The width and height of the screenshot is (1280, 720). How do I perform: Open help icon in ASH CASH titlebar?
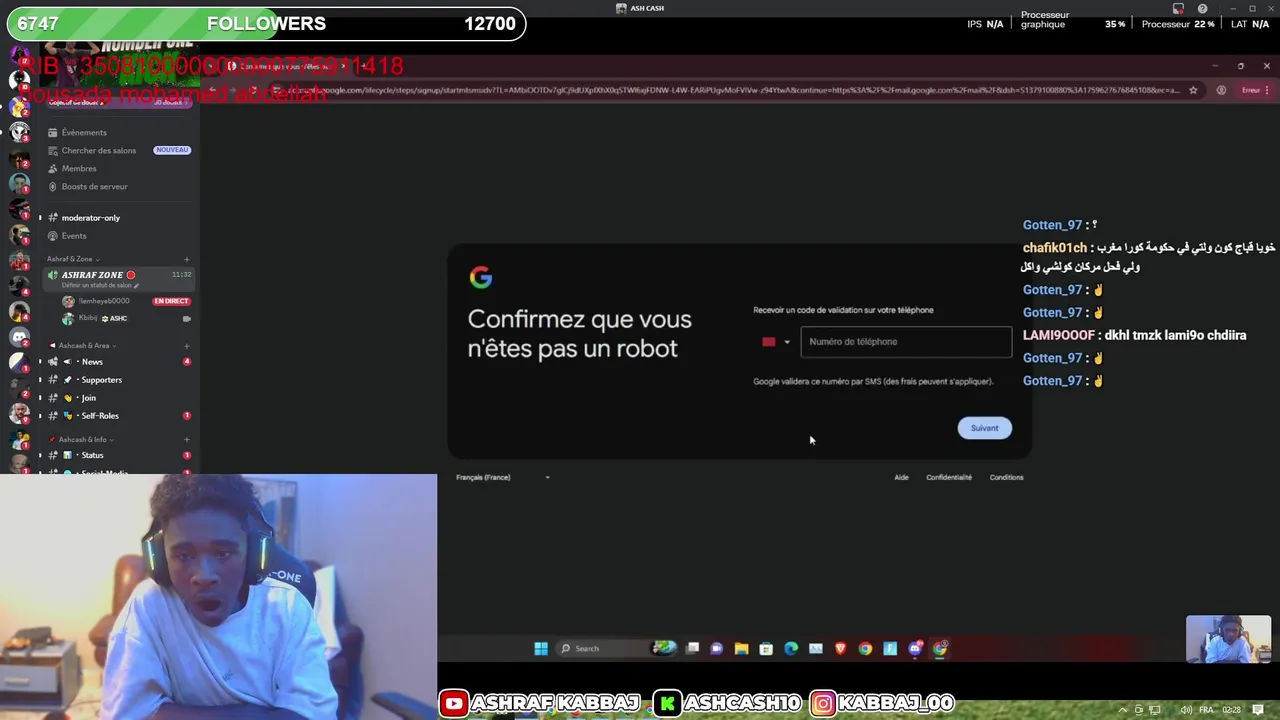1202,9
